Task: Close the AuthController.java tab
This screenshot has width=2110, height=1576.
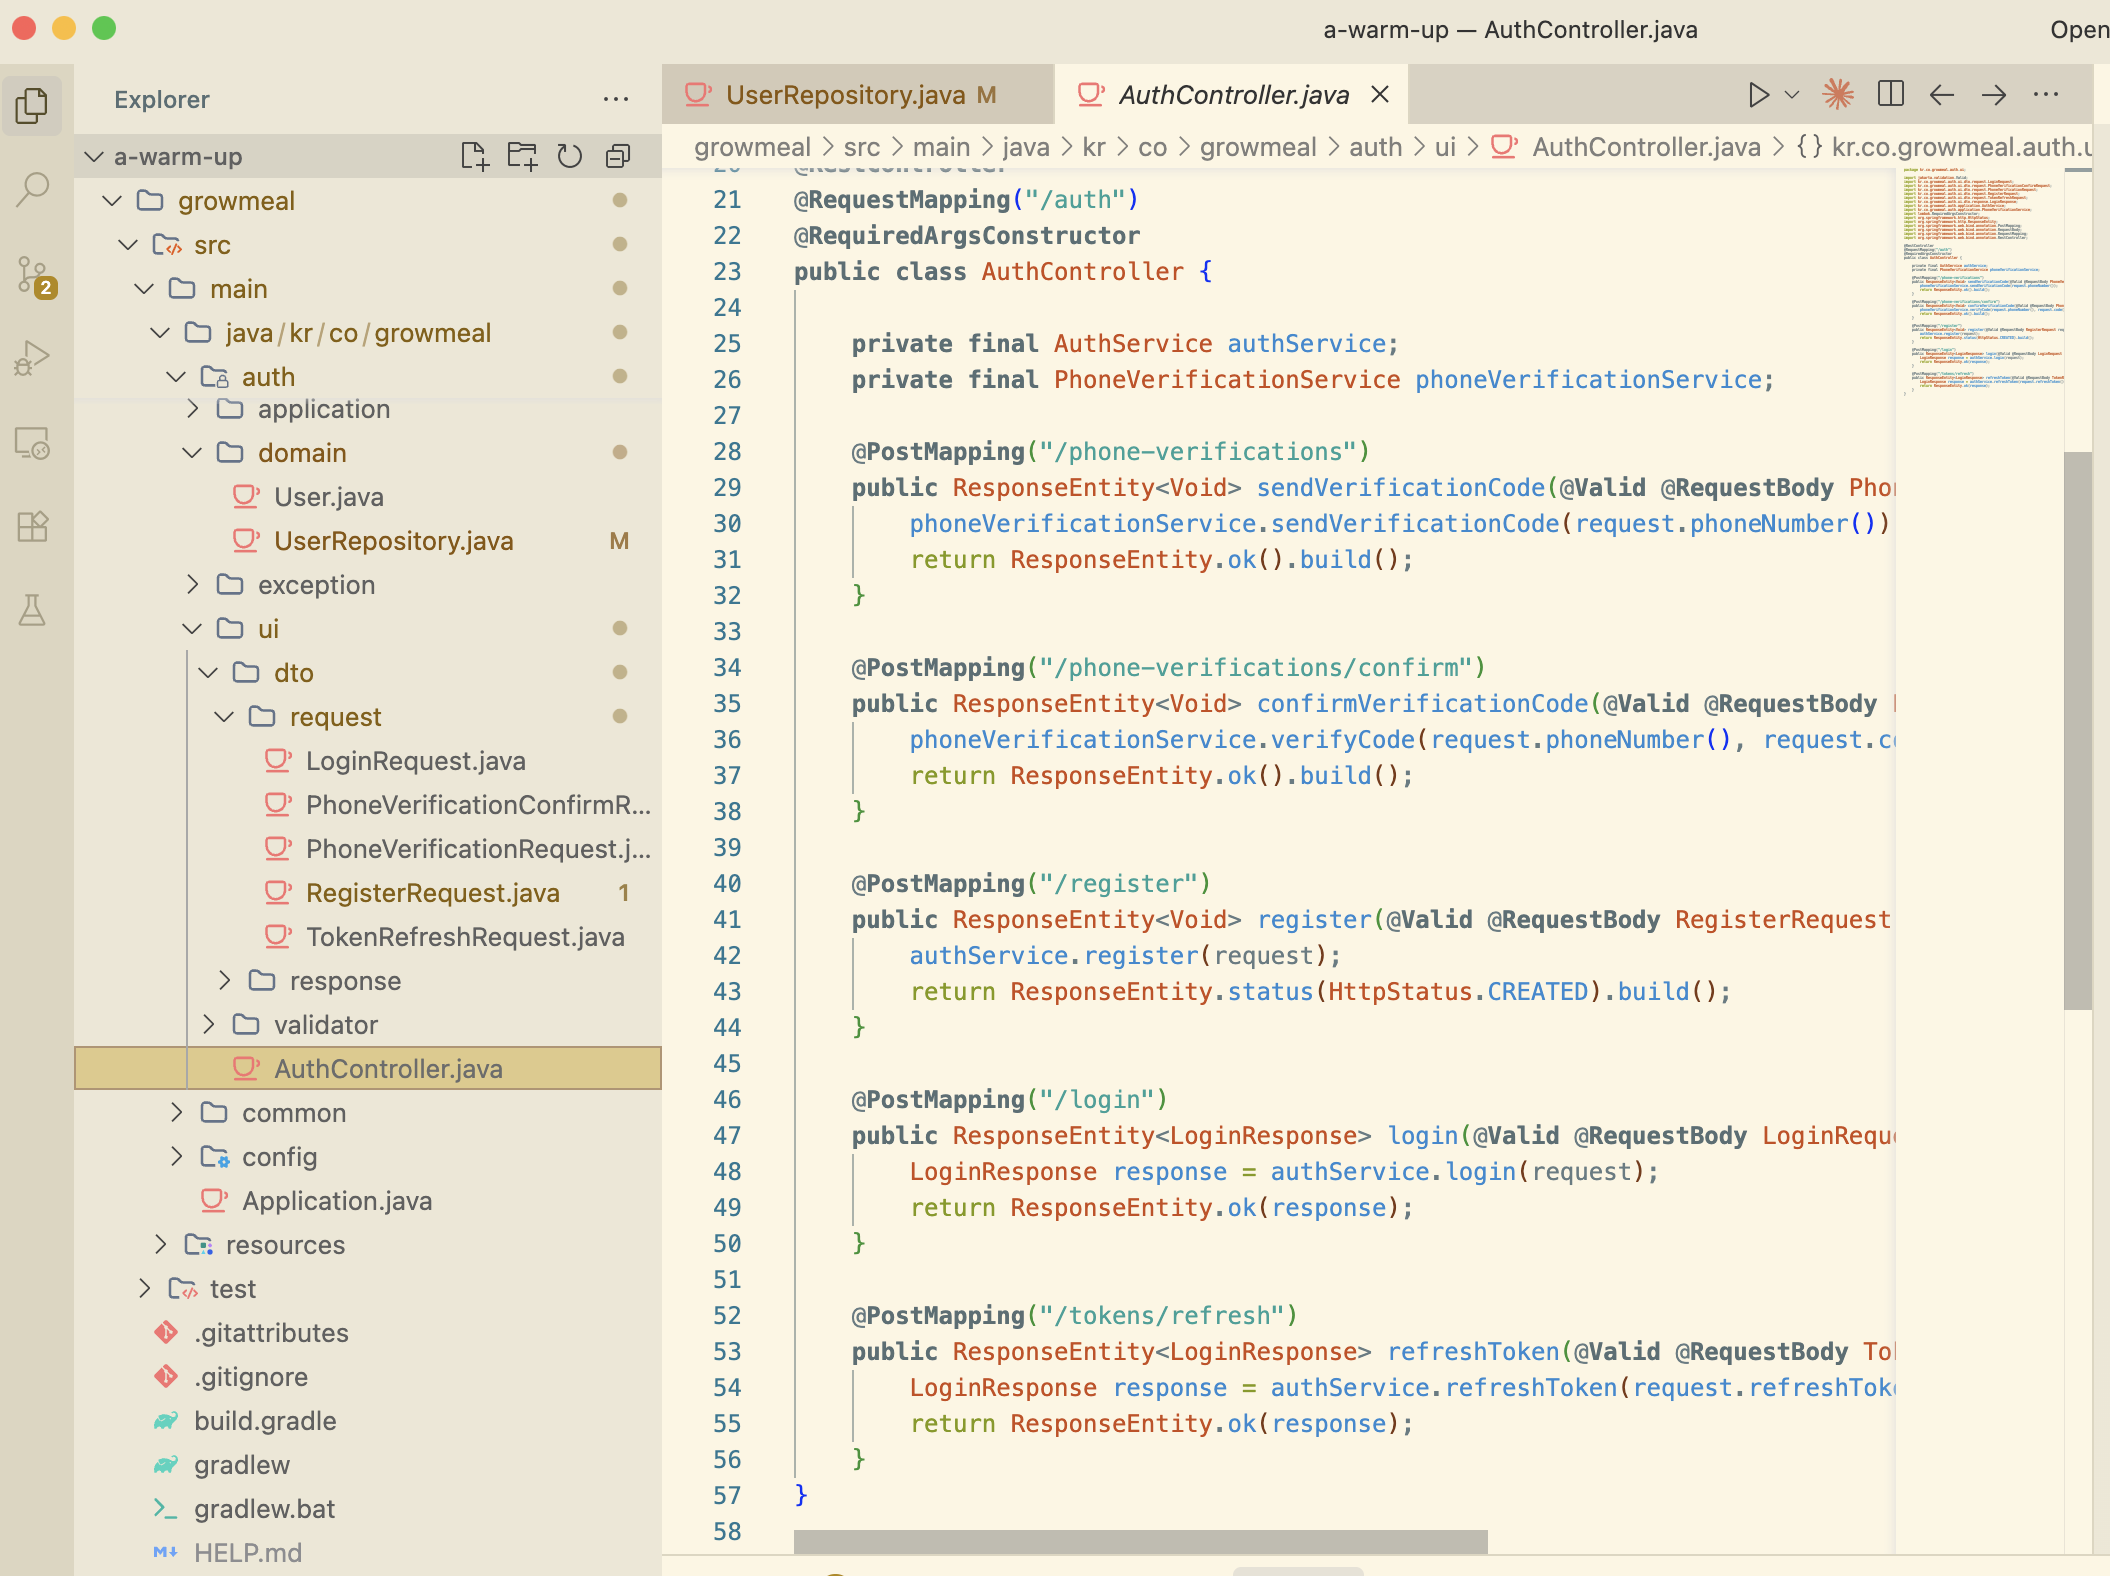Action: [x=1380, y=94]
